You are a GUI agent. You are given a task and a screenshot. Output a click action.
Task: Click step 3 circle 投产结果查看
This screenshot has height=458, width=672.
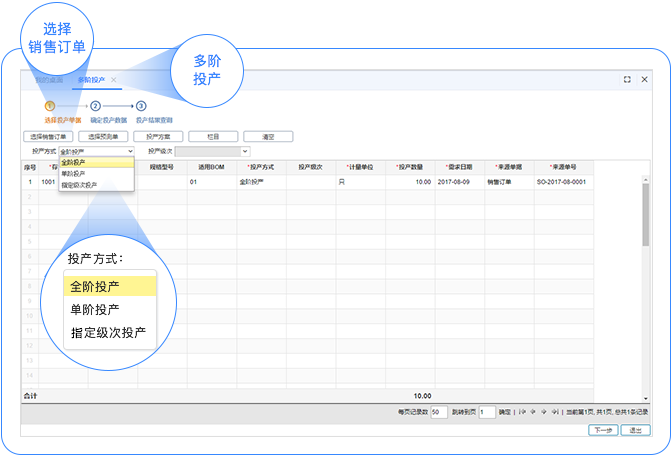(141, 105)
